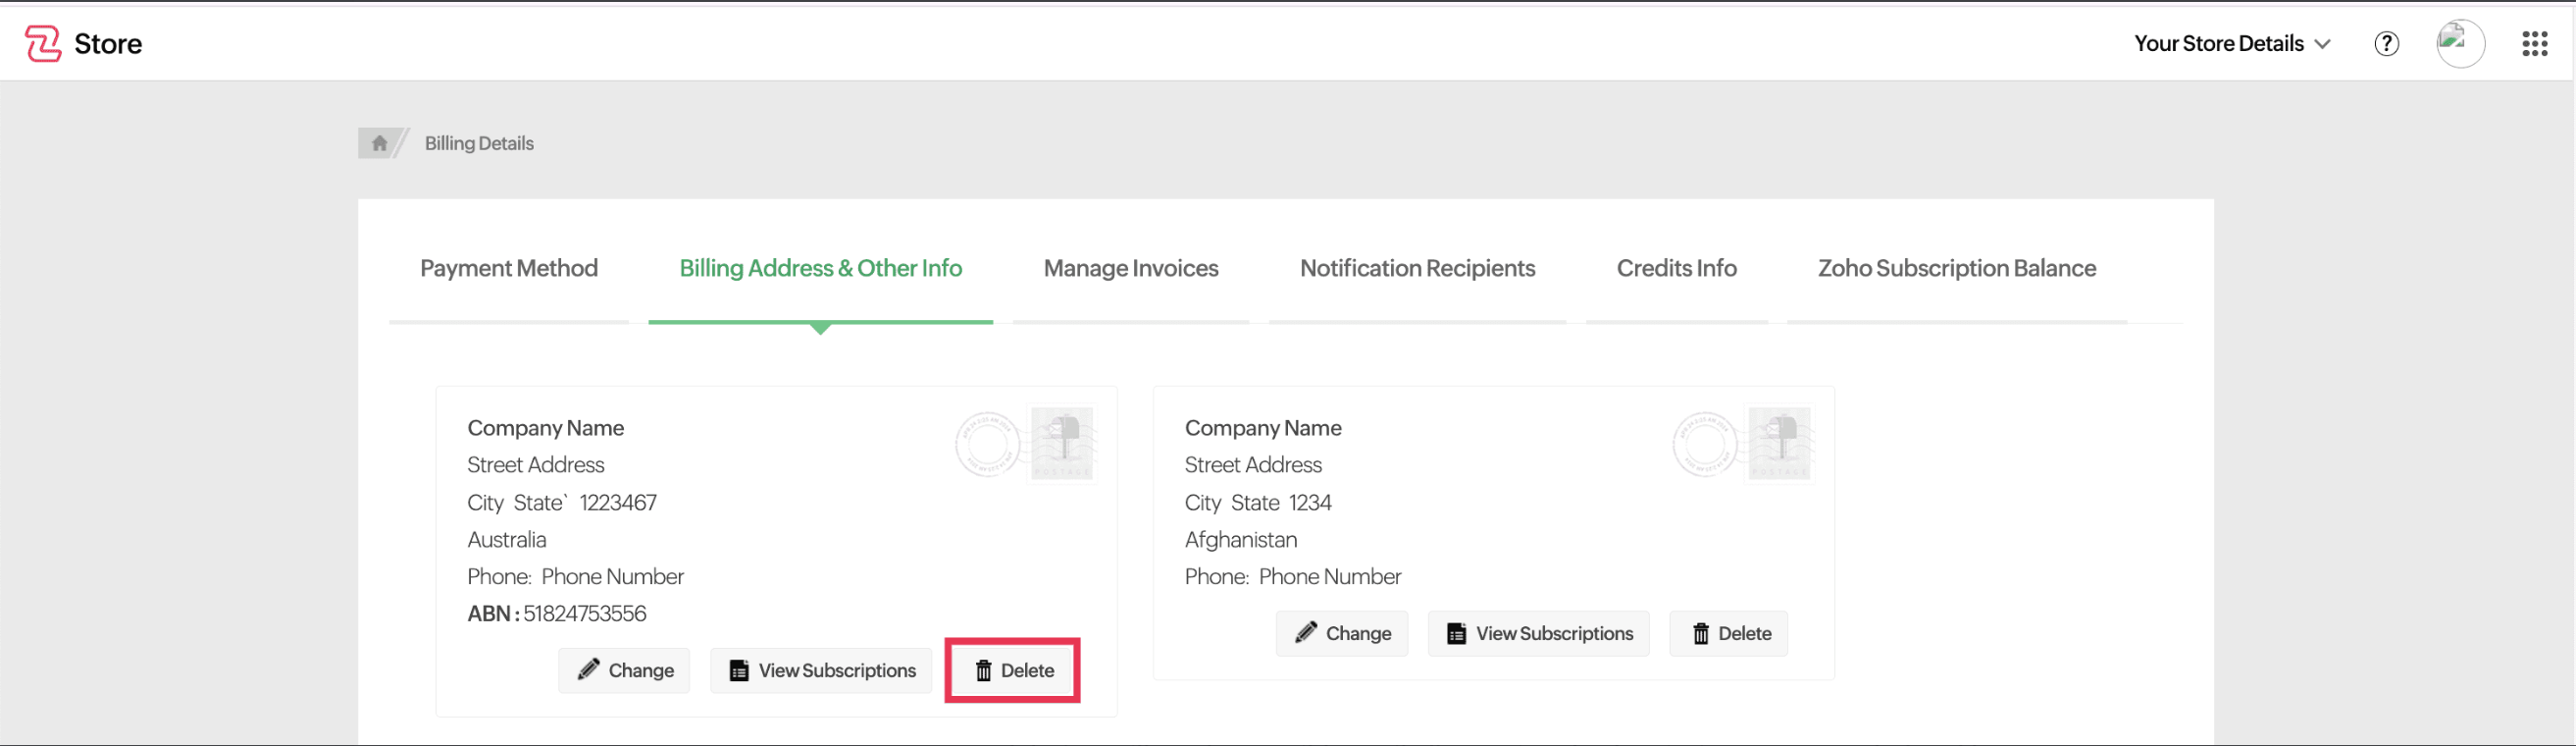Switch to the Payment Method tab

pos(508,268)
